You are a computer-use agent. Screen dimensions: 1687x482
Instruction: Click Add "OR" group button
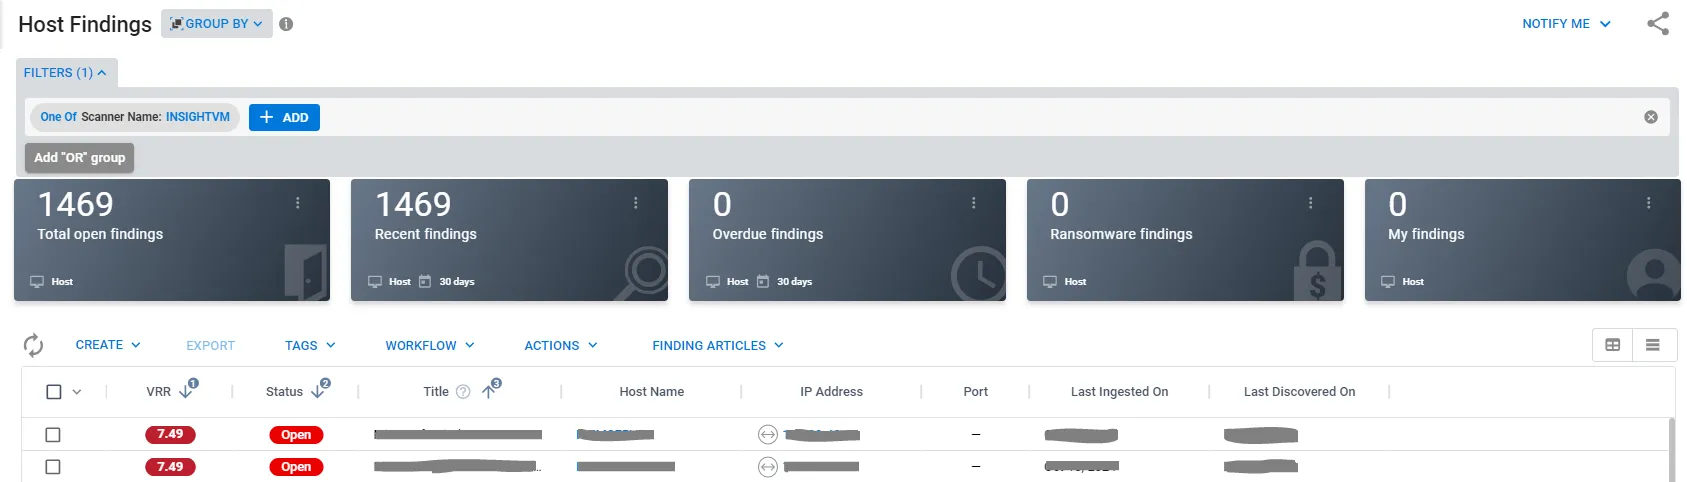(80, 158)
